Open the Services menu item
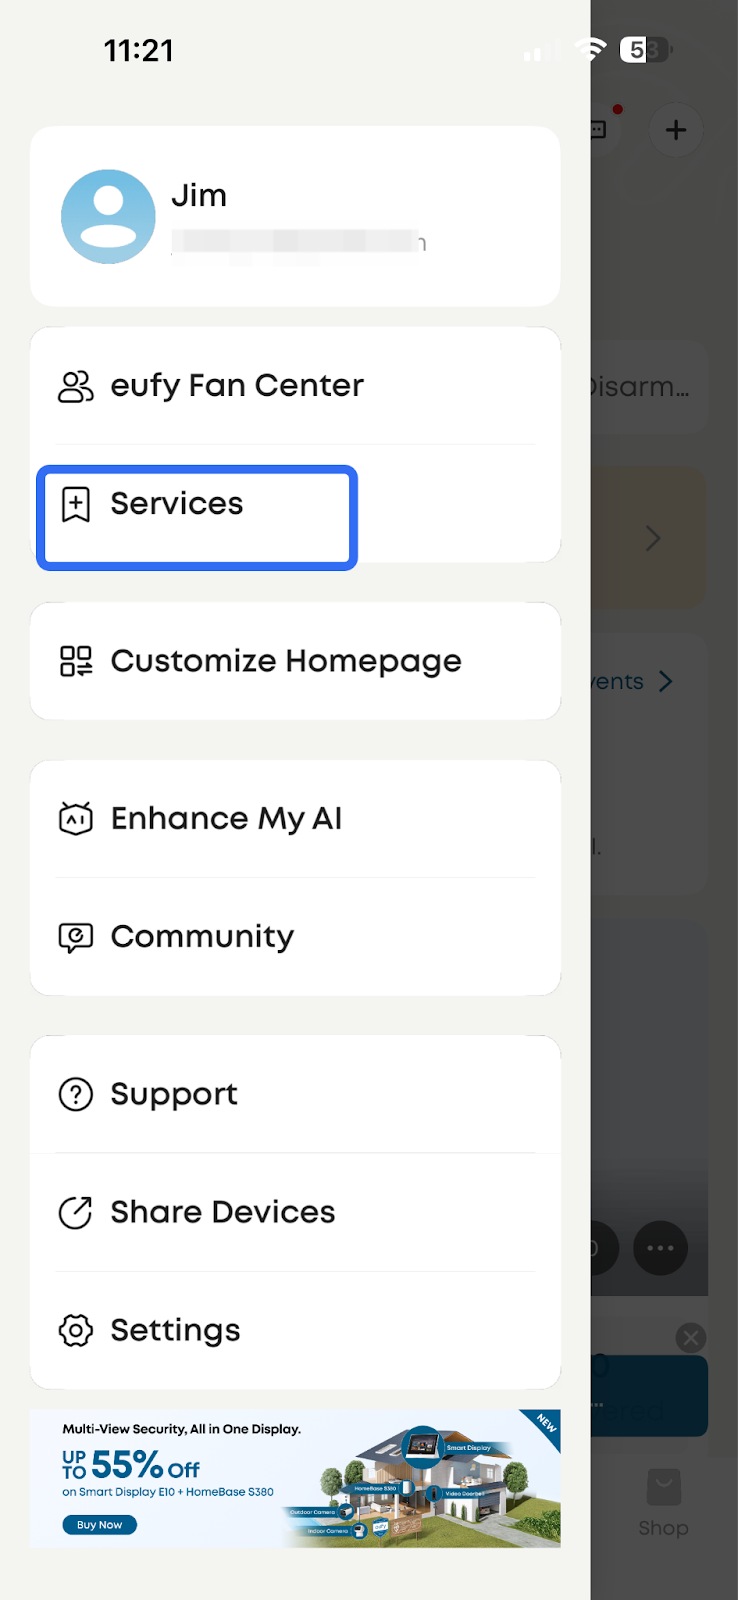Image resolution: width=738 pixels, height=1600 pixels. click(x=177, y=504)
